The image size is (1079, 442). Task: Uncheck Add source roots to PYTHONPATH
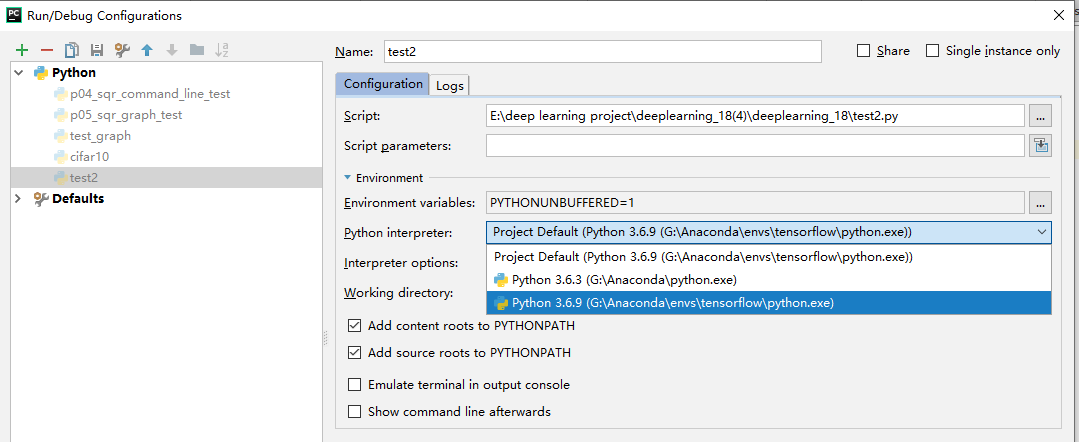(354, 352)
